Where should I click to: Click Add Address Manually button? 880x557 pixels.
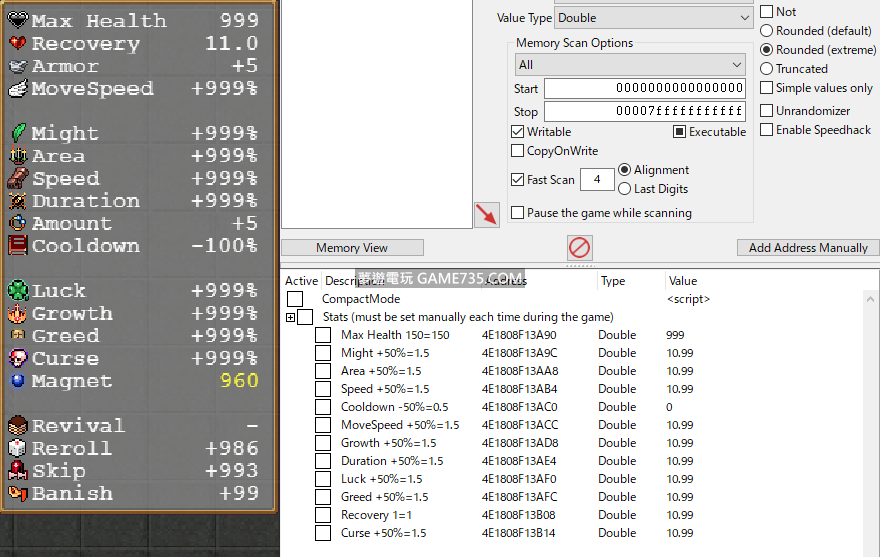(x=808, y=248)
